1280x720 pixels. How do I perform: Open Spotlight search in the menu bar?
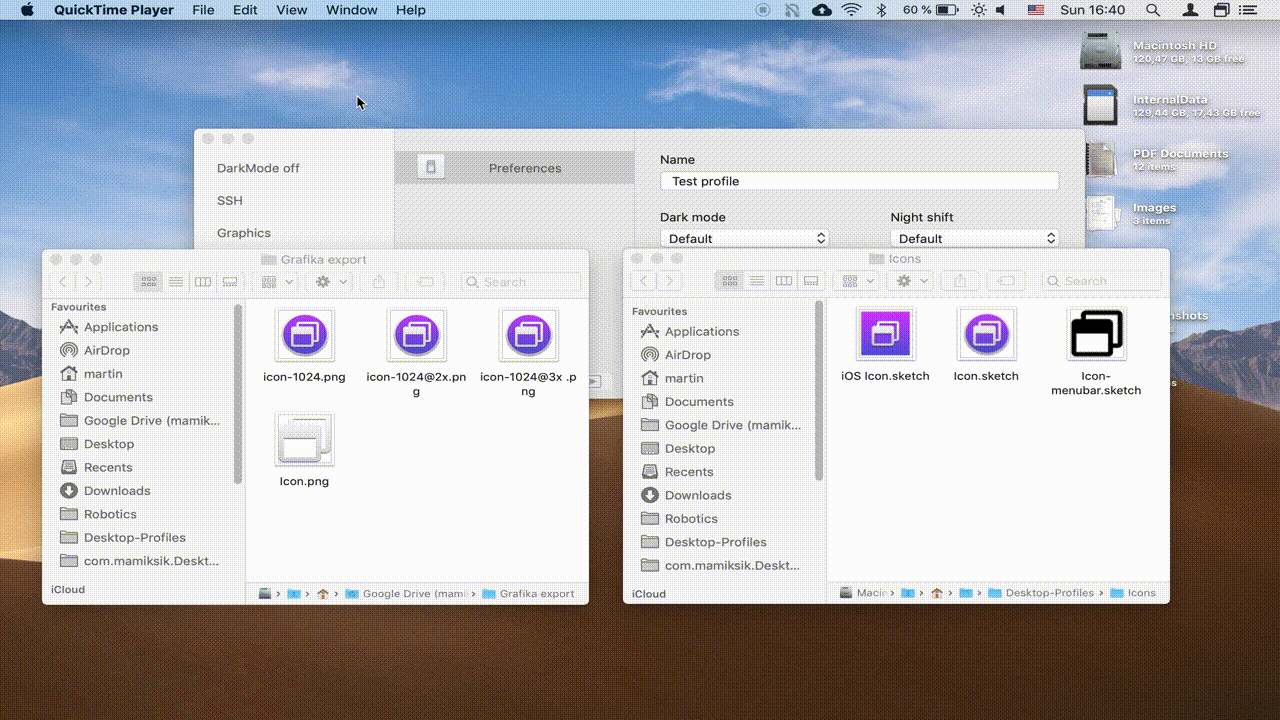(1153, 10)
